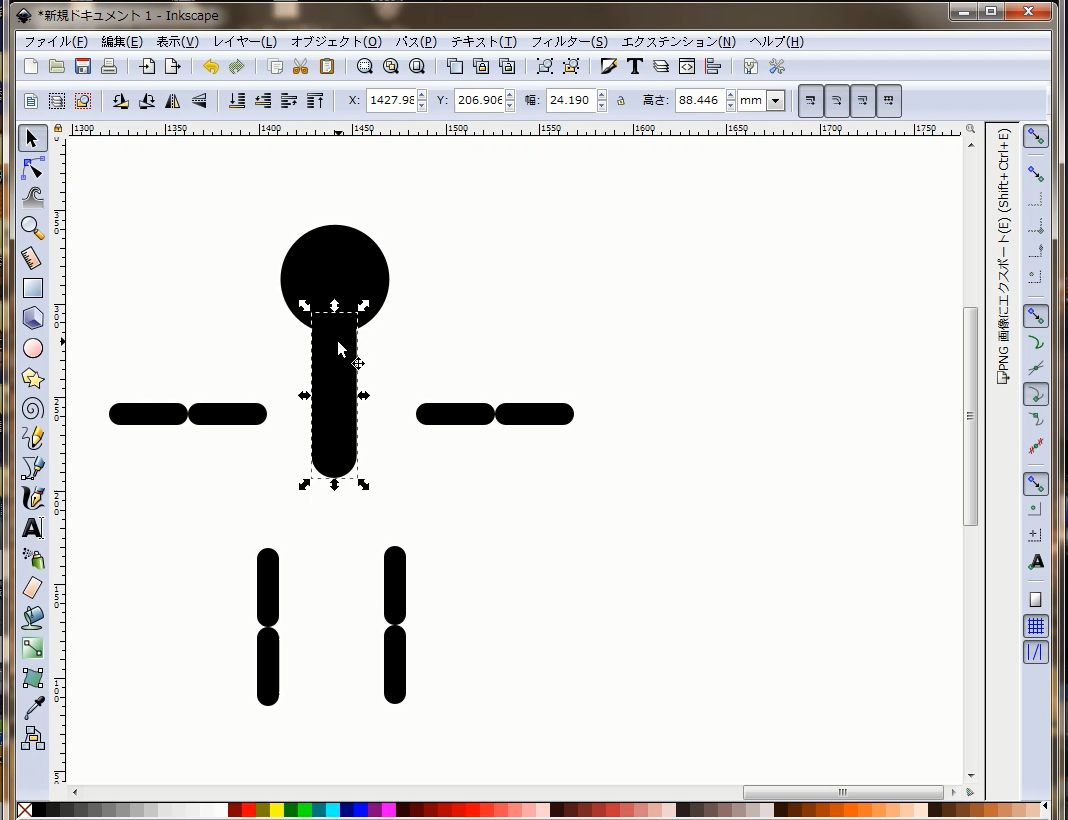Toggle snap to guides button
1068x820 pixels.
tap(1036, 653)
